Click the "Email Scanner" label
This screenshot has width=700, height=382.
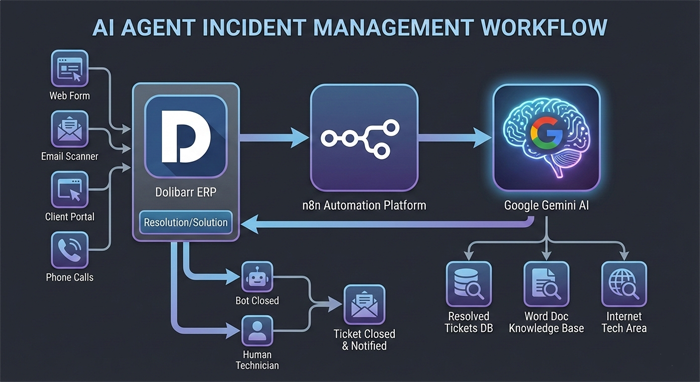[x=70, y=156]
